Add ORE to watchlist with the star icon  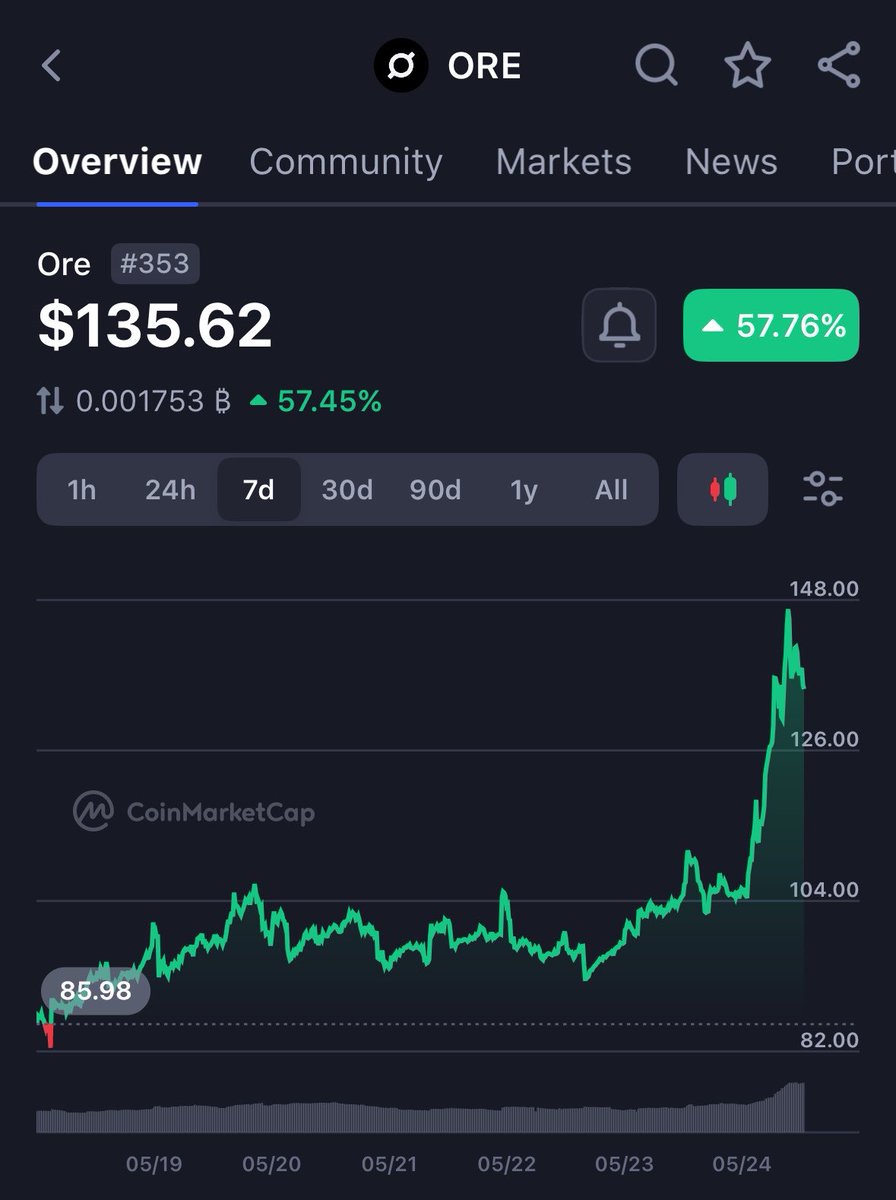pyautogui.click(x=747, y=66)
